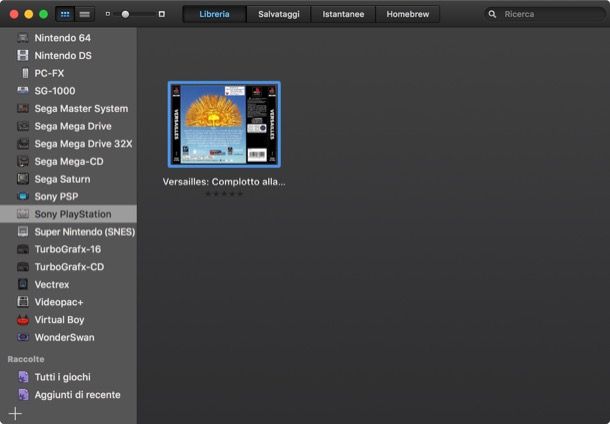
Task: Click the thumbnail size slider knob
Action: (125, 14)
